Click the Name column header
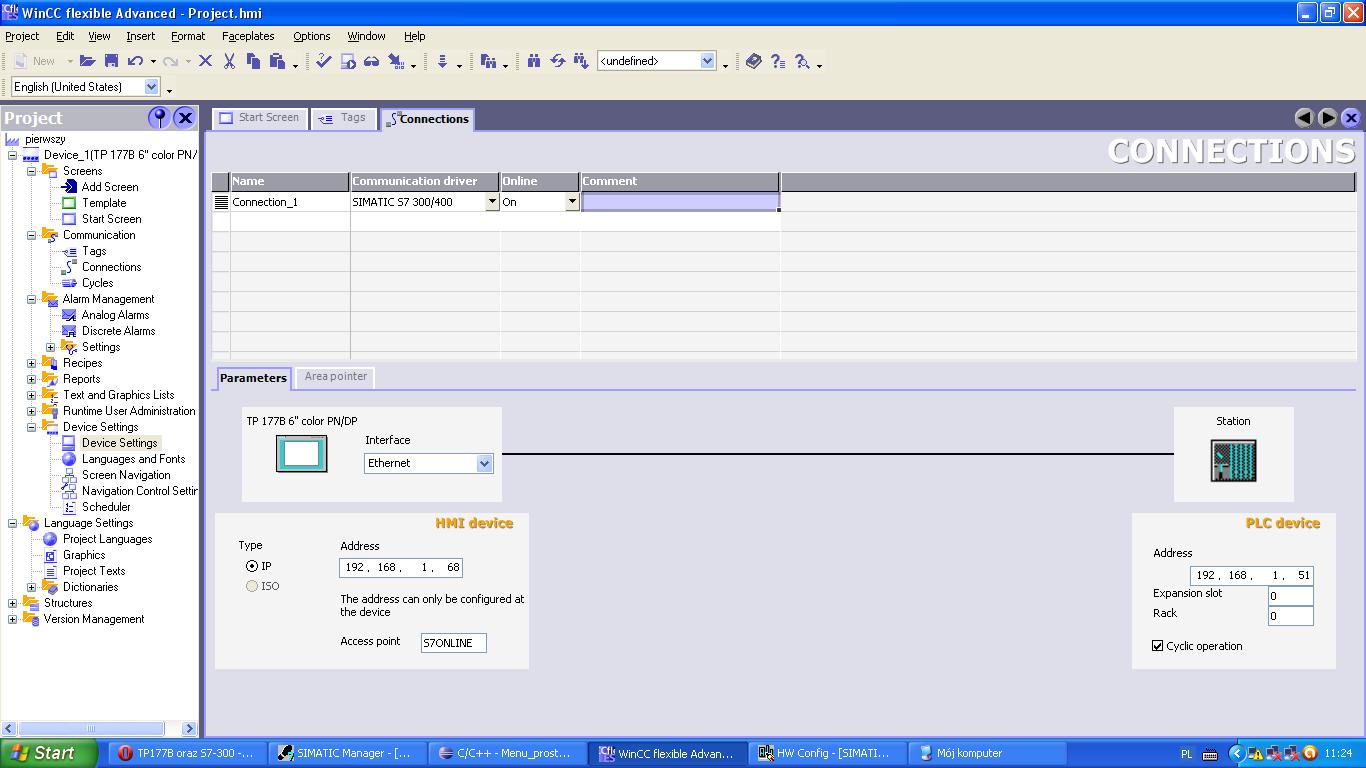Screen dimensions: 1366x768 (290, 181)
